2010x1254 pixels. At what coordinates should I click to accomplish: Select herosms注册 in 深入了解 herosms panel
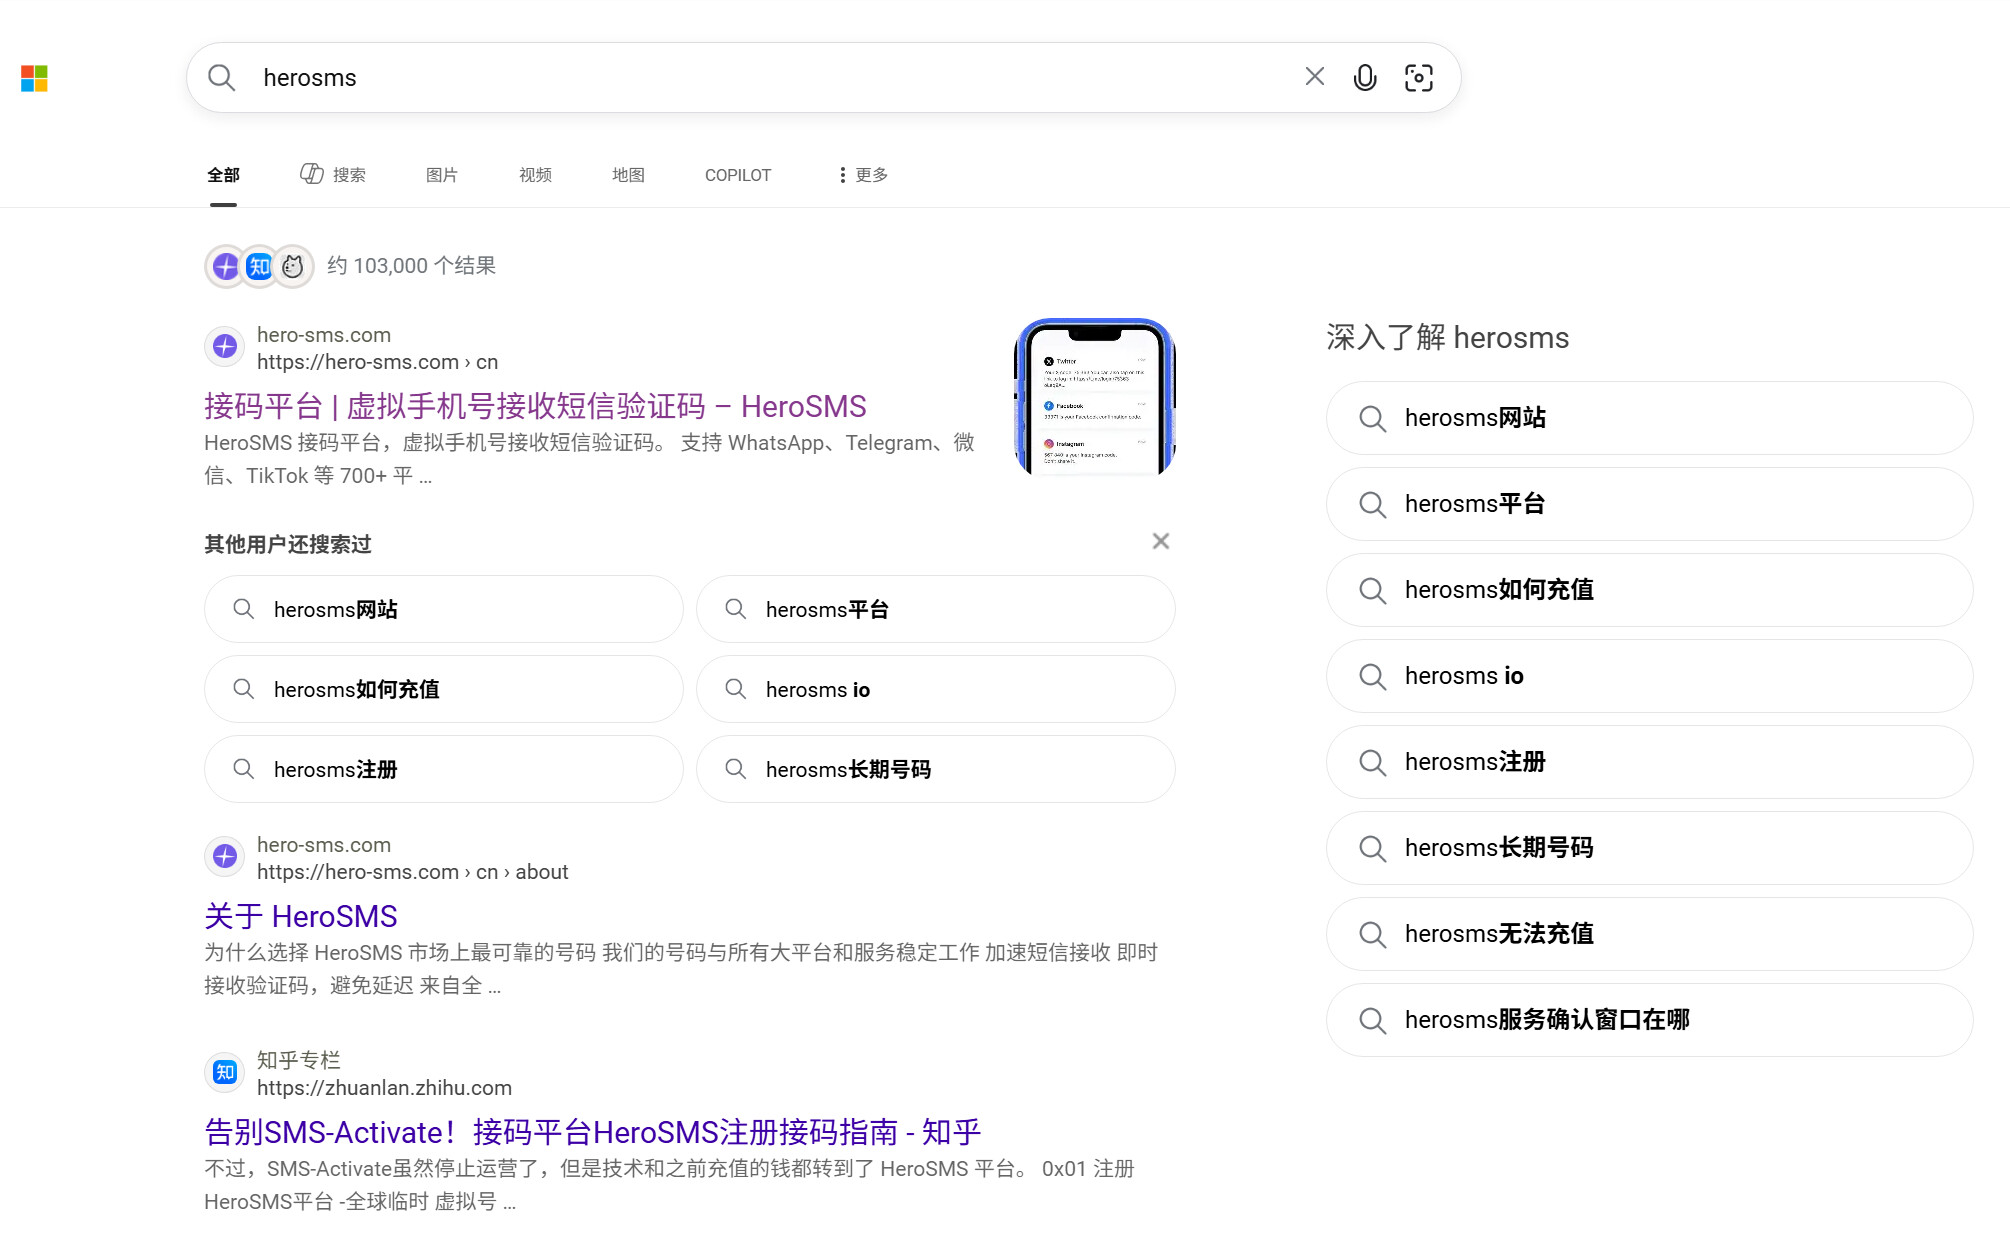pos(1650,762)
